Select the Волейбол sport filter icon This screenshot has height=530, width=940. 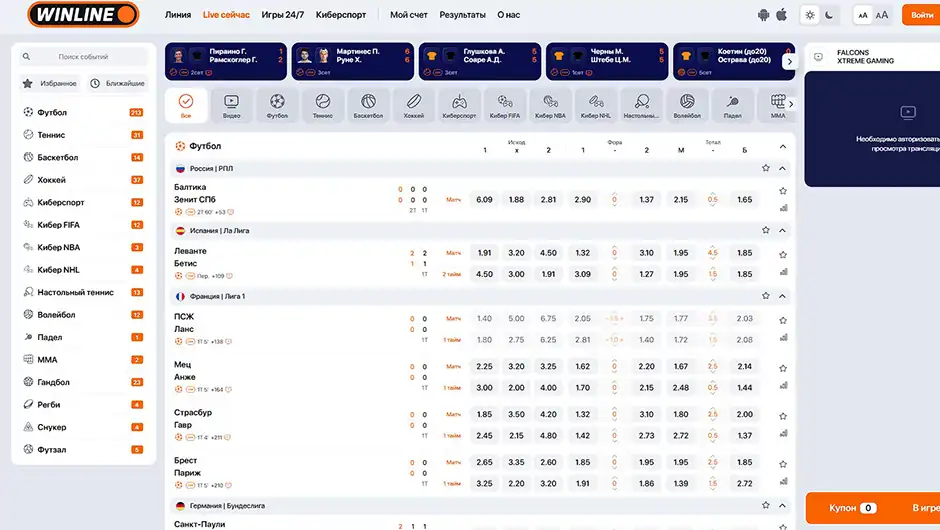(686, 106)
